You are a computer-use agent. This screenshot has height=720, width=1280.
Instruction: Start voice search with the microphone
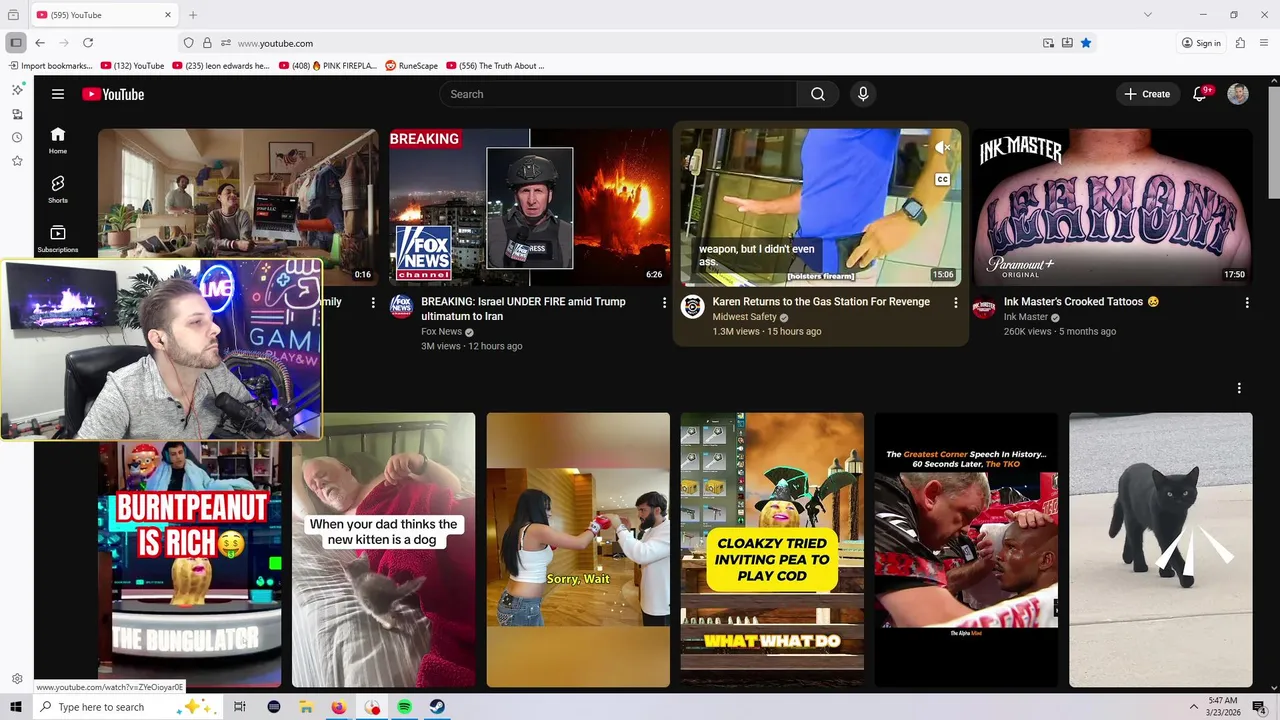tap(863, 94)
